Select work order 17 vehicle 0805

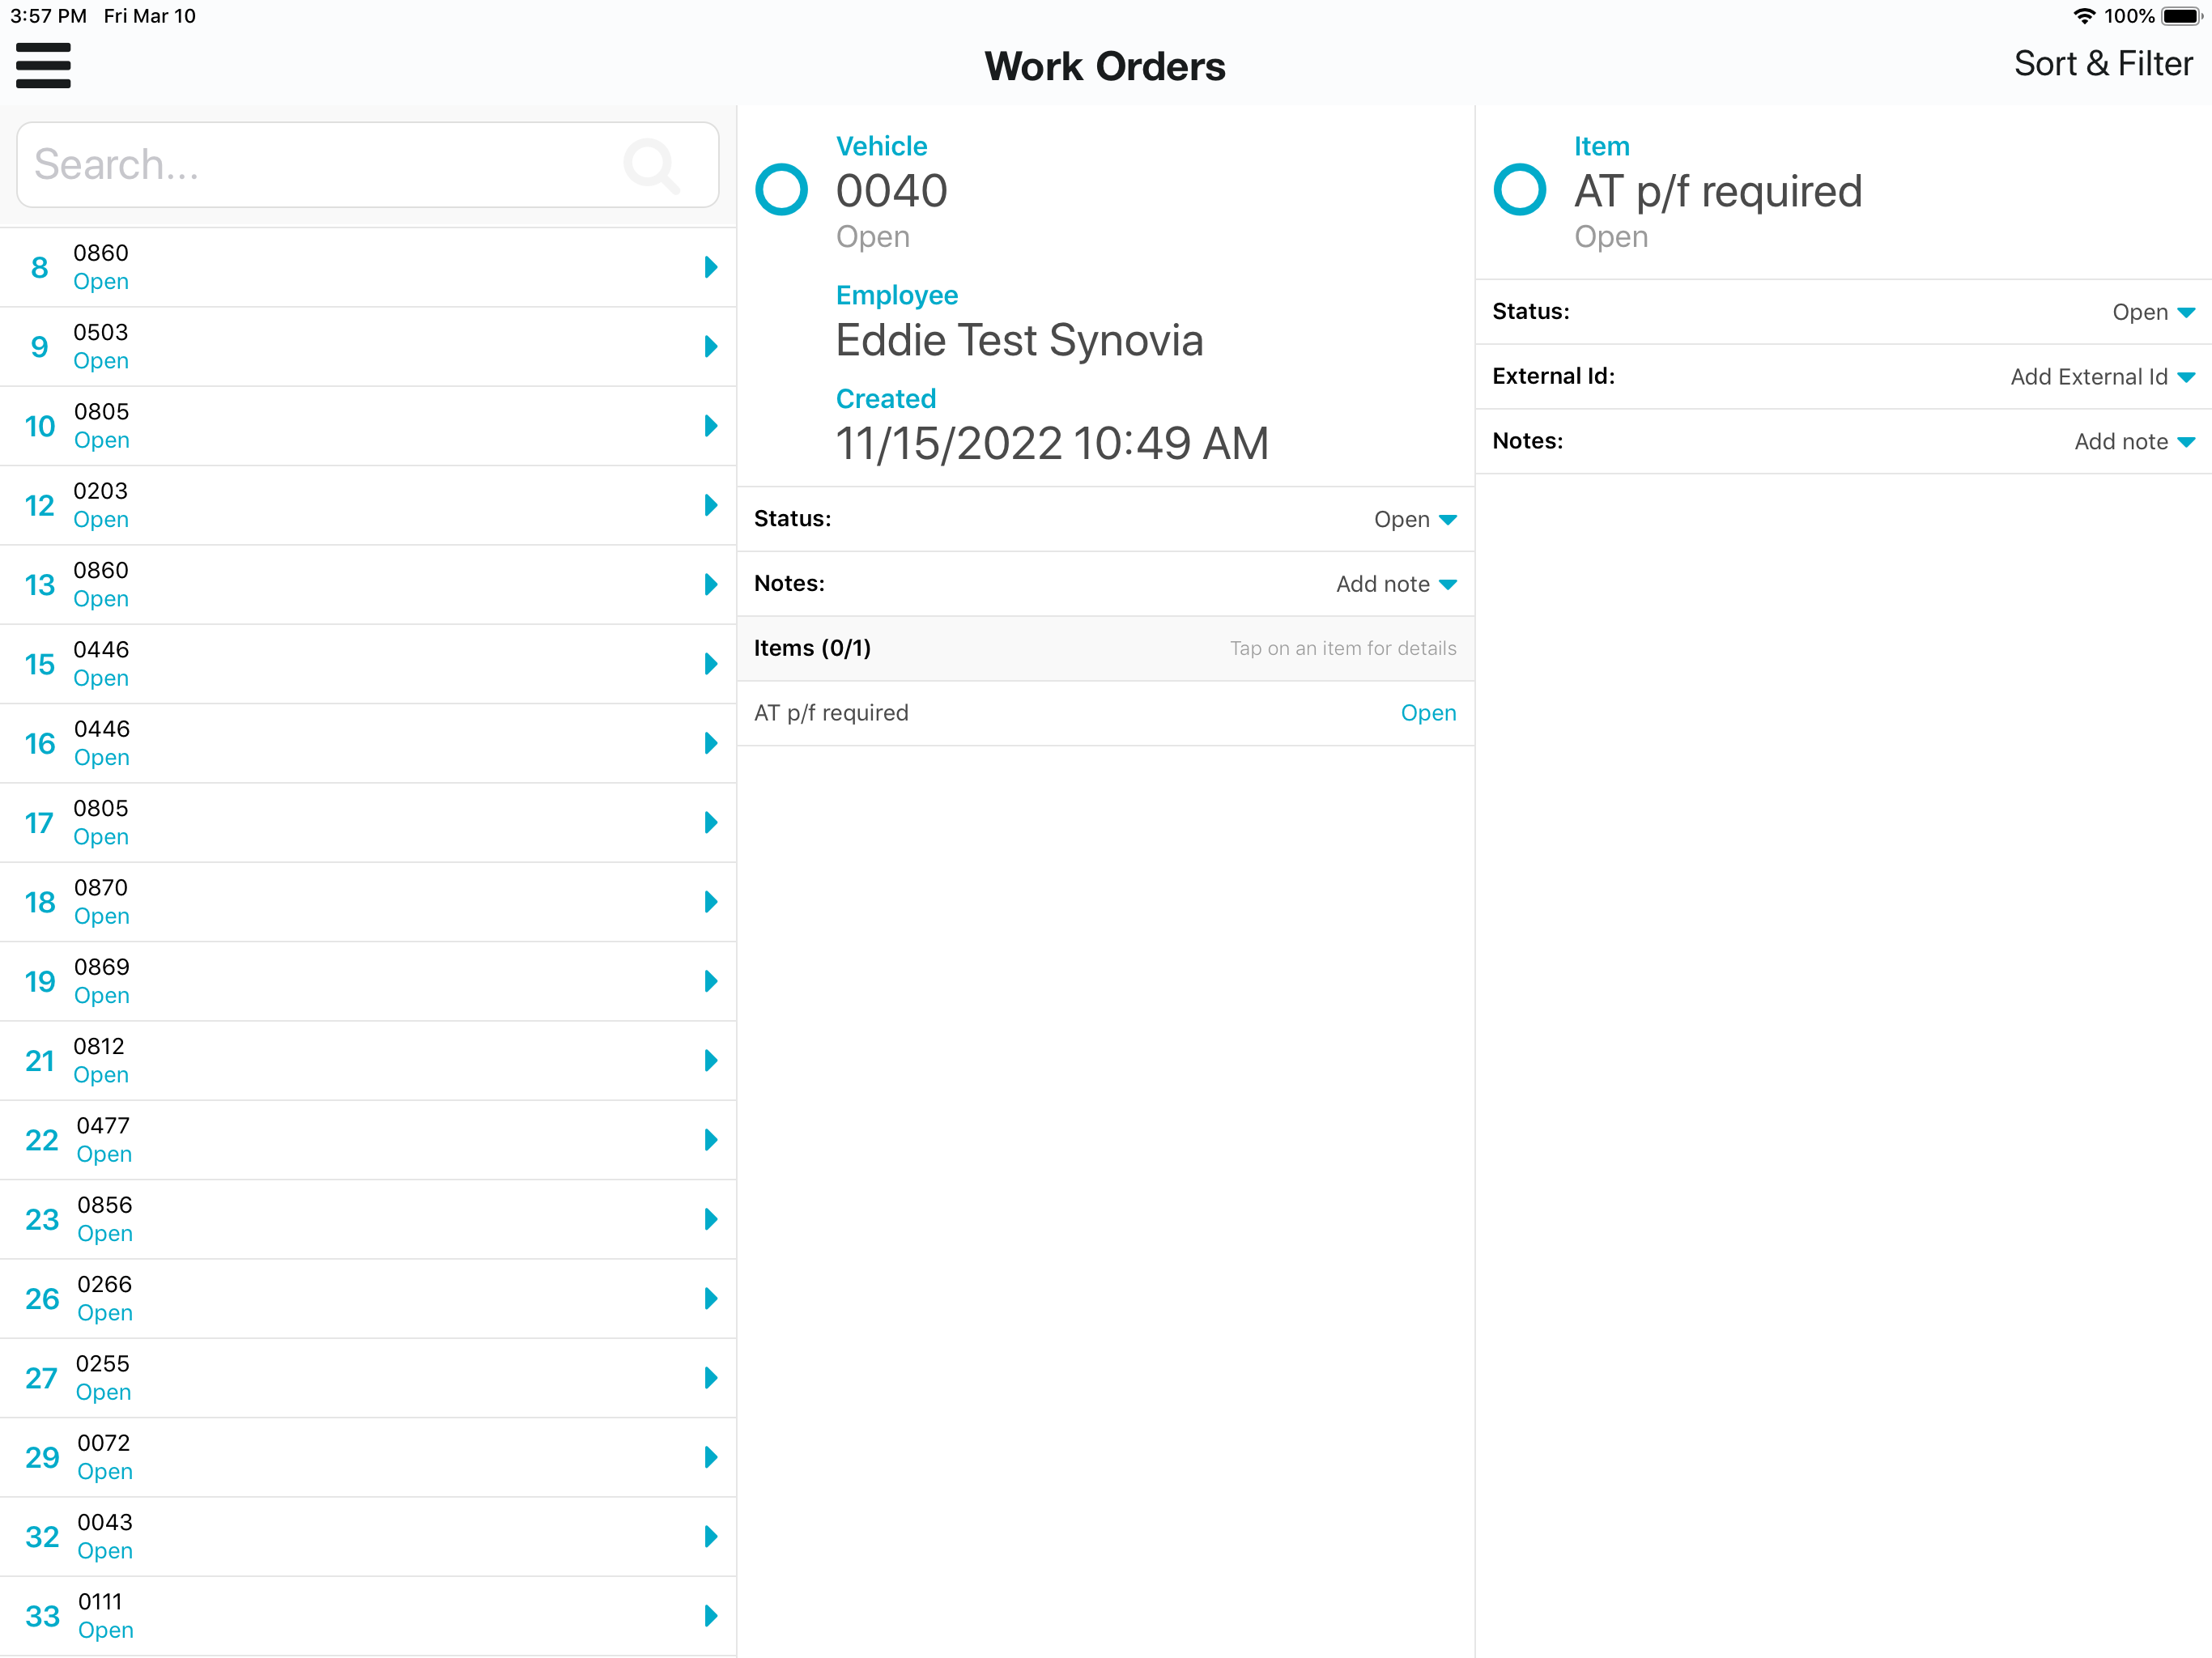tap(368, 822)
